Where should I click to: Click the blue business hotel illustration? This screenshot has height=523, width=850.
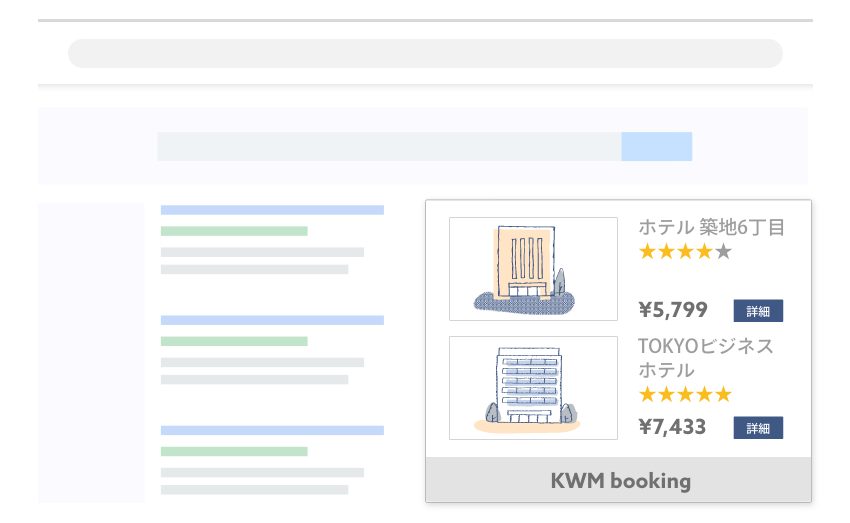click(533, 388)
